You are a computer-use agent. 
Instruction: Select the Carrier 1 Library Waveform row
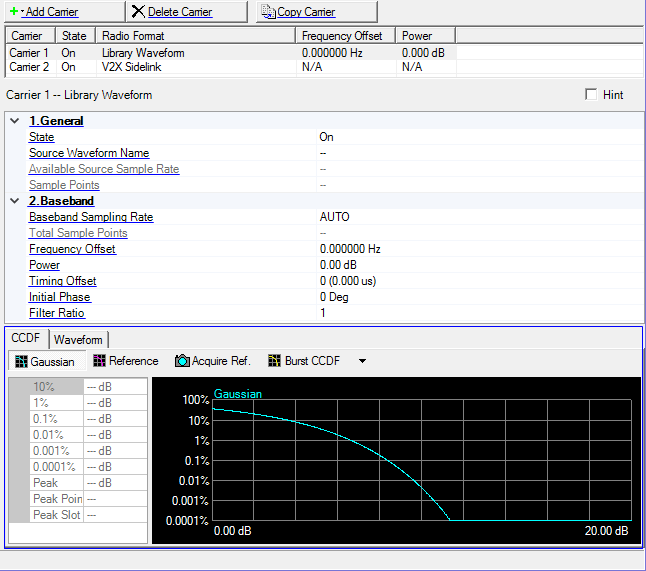143,53
